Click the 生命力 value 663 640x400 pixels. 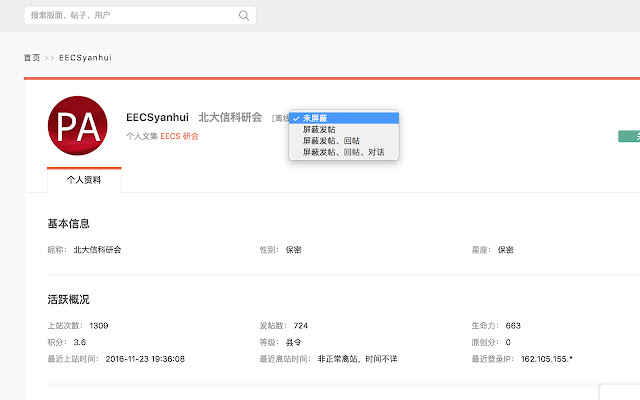(x=513, y=326)
